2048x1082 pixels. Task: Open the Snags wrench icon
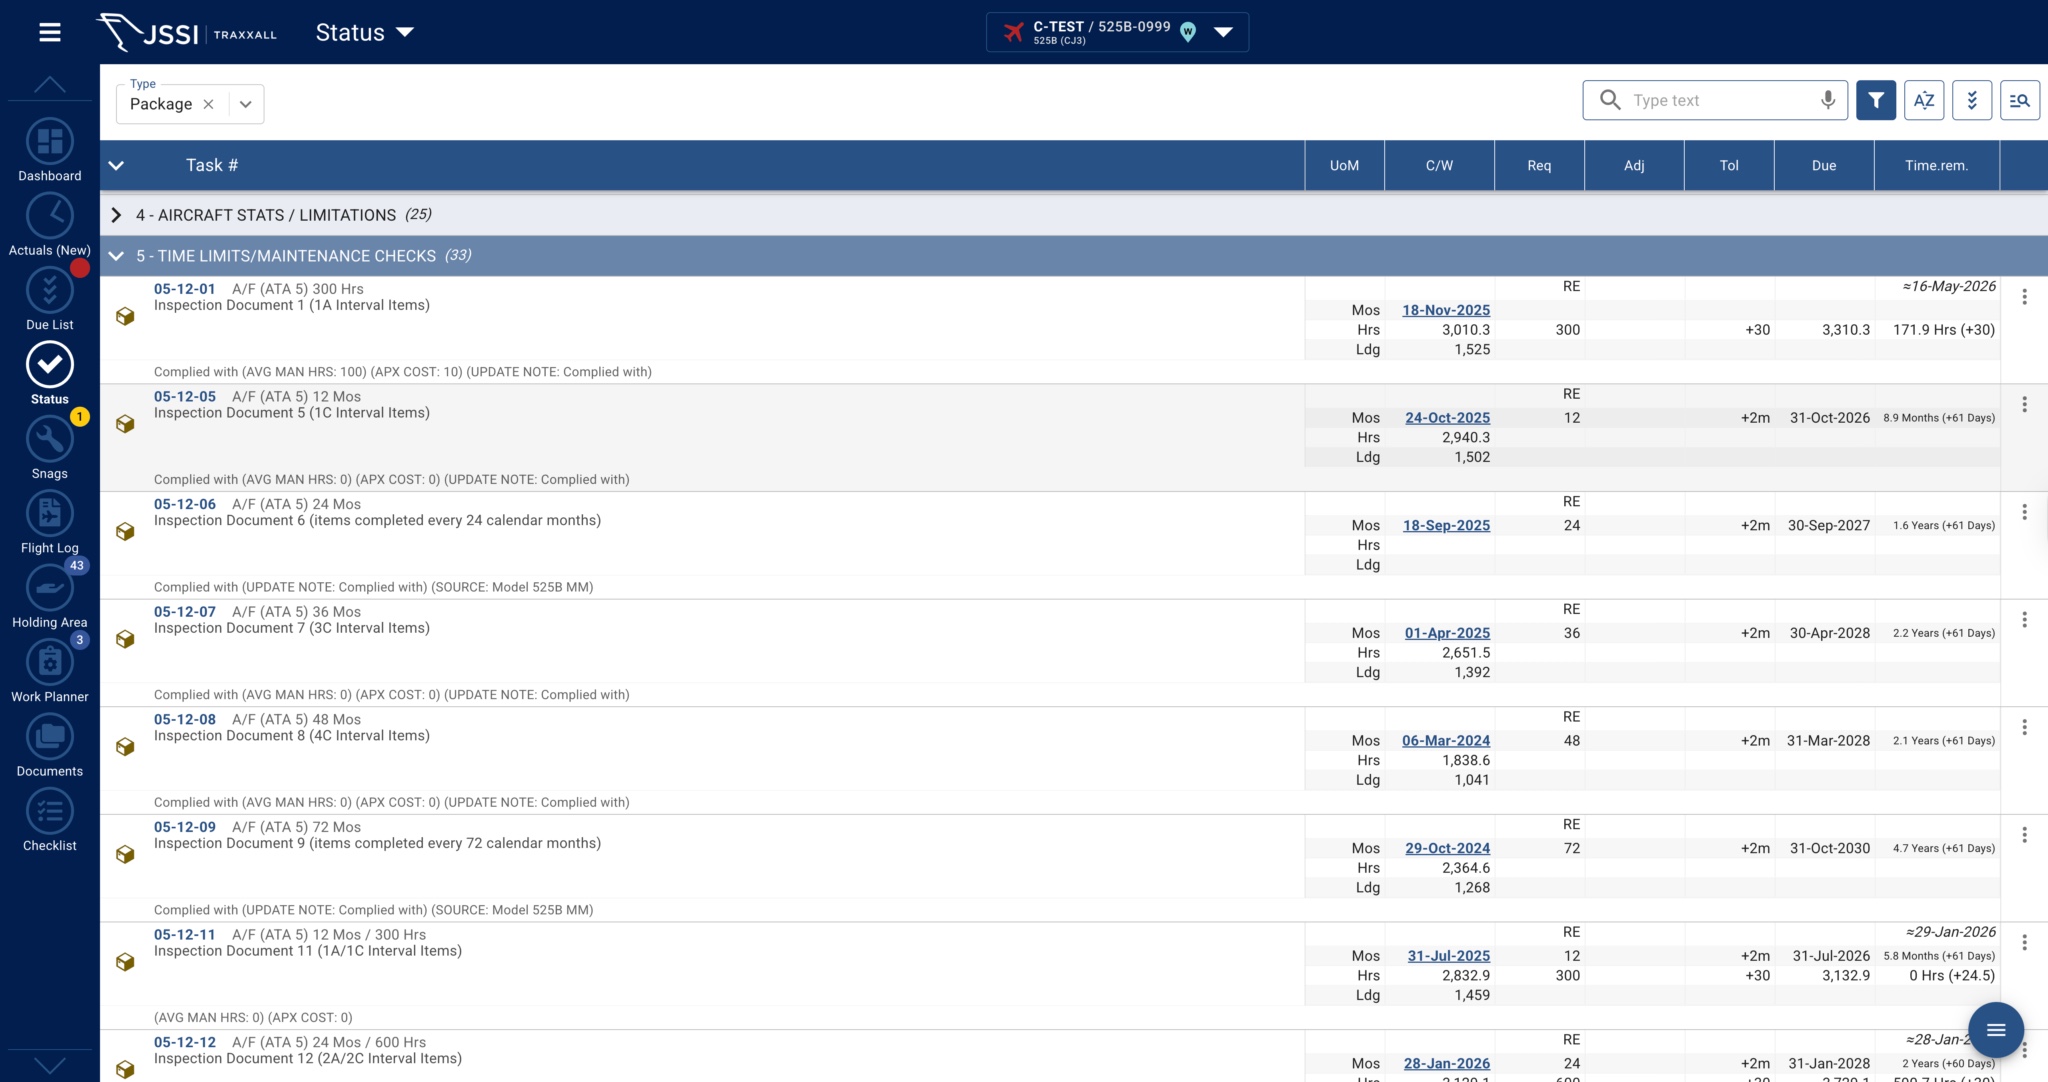click(x=49, y=440)
